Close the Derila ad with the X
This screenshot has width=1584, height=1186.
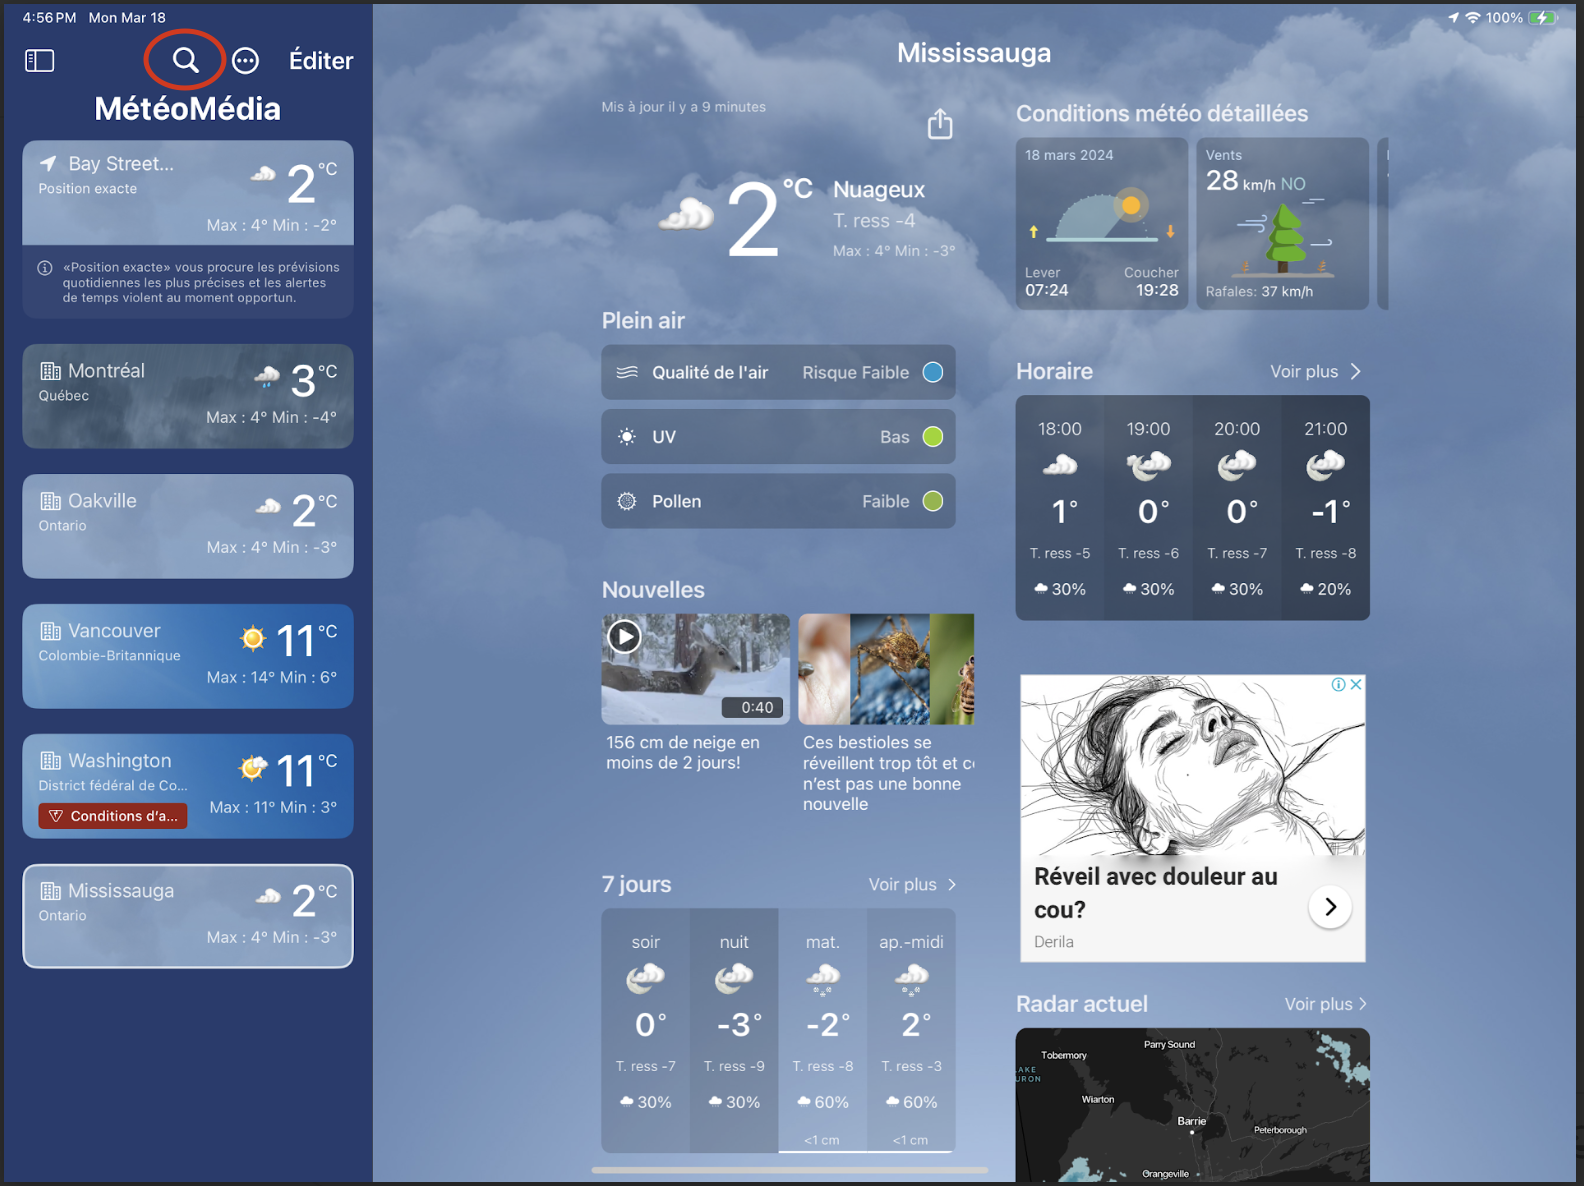pyautogui.click(x=1356, y=685)
